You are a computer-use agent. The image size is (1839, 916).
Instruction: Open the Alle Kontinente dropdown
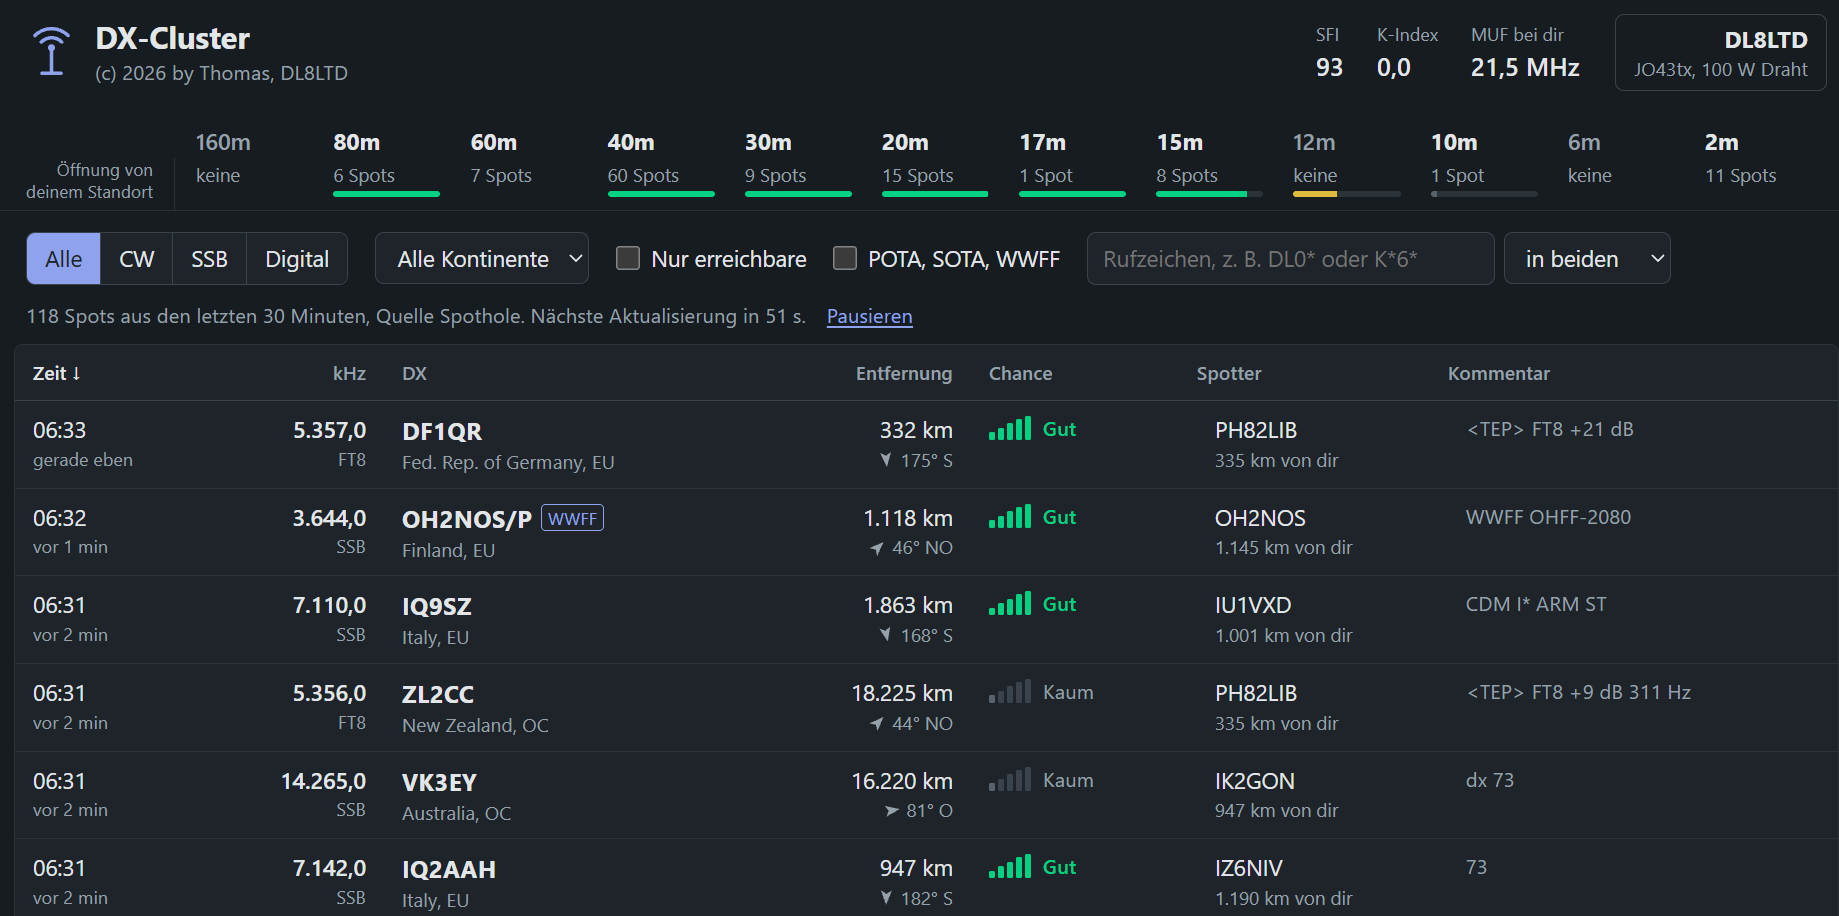click(482, 259)
